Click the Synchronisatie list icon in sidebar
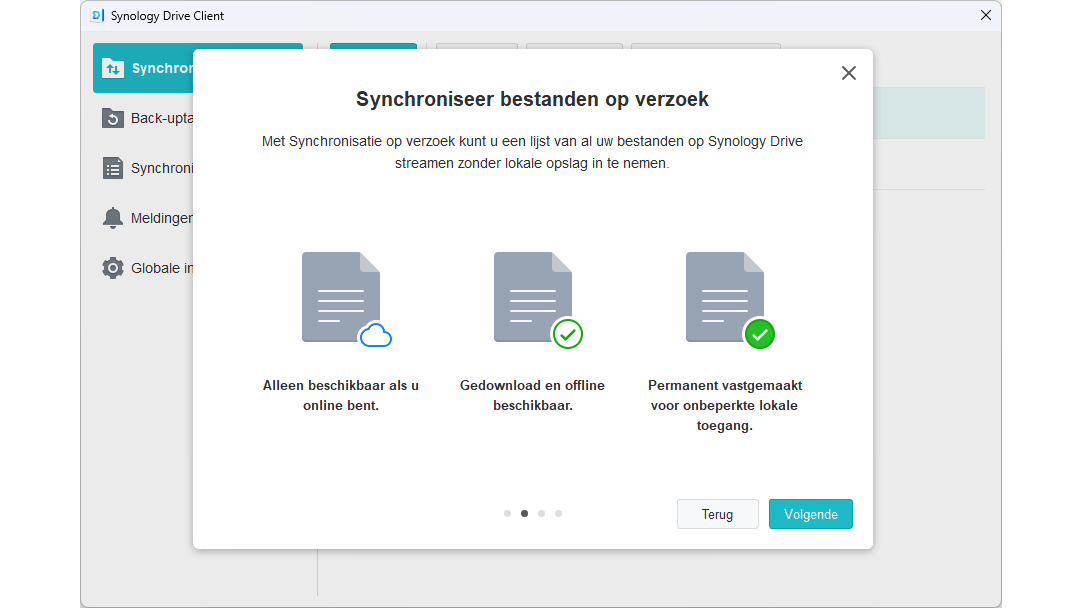Viewport: 1081px width, 608px height. pos(112,167)
